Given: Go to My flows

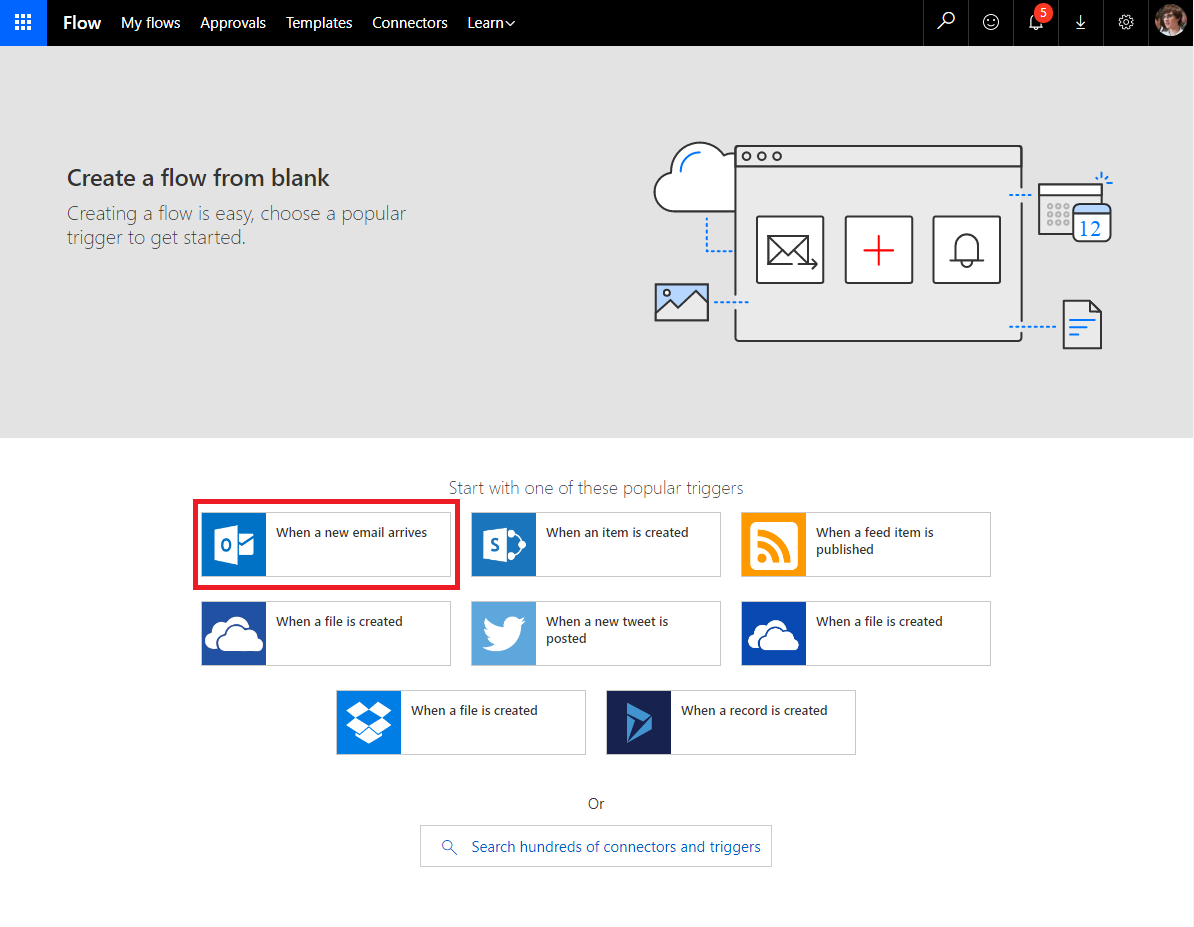Looking at the screenshot, I should (151, 23).
